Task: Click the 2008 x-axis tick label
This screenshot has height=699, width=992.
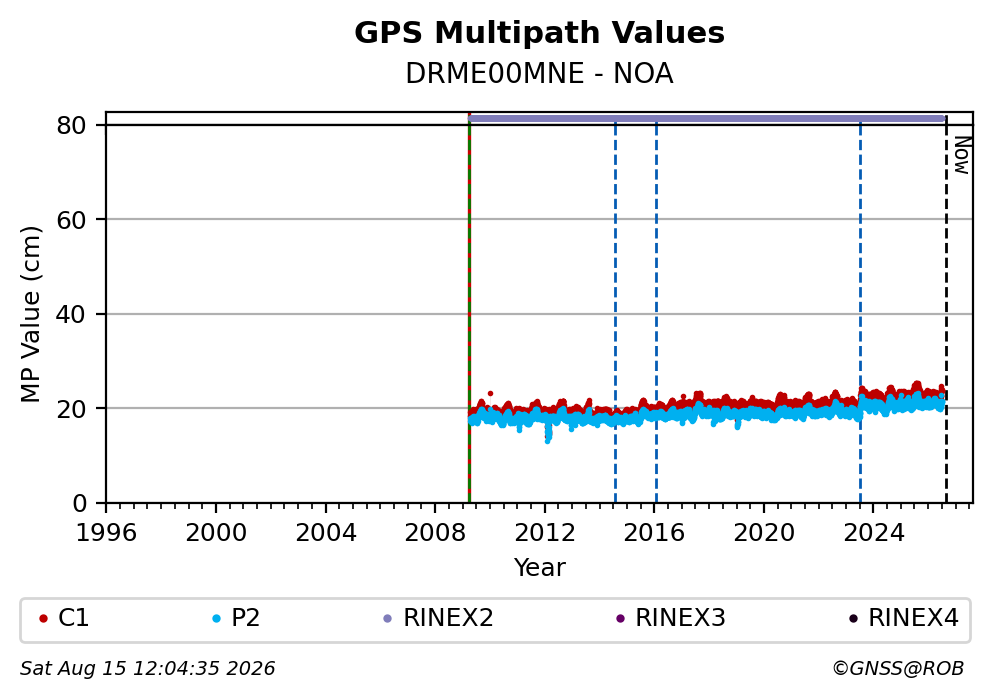Action: [x=435, y=533]
